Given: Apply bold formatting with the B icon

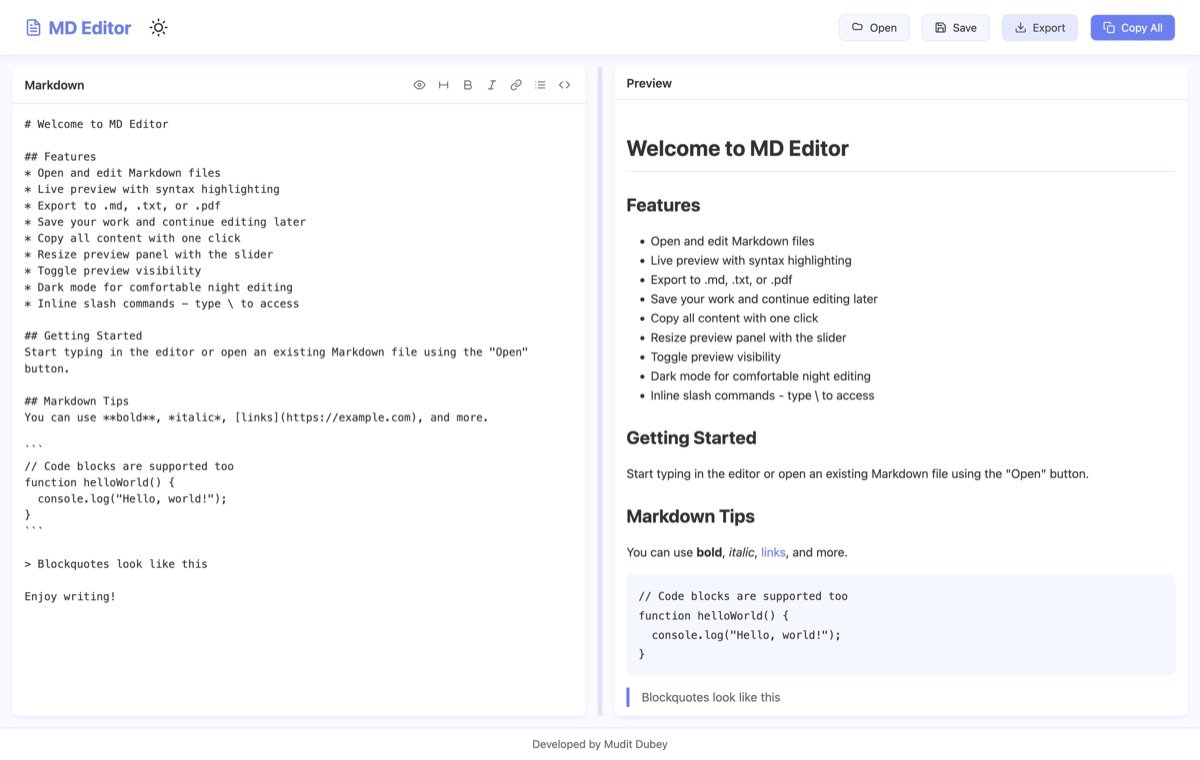Looking at the screenshot, I should [x=468, y=85].
